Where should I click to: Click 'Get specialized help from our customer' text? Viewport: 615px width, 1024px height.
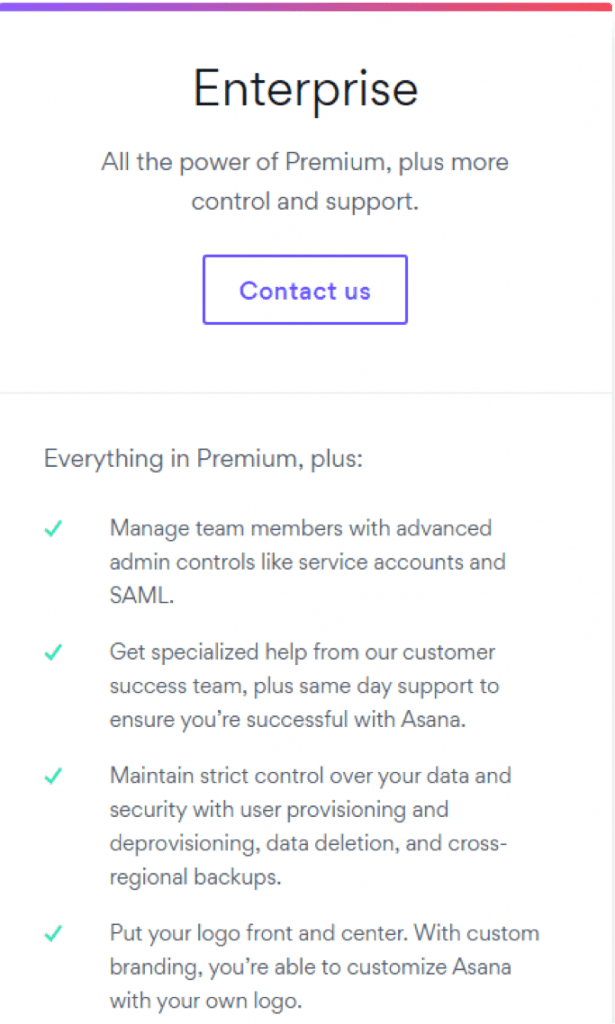(x=302, y=652)
